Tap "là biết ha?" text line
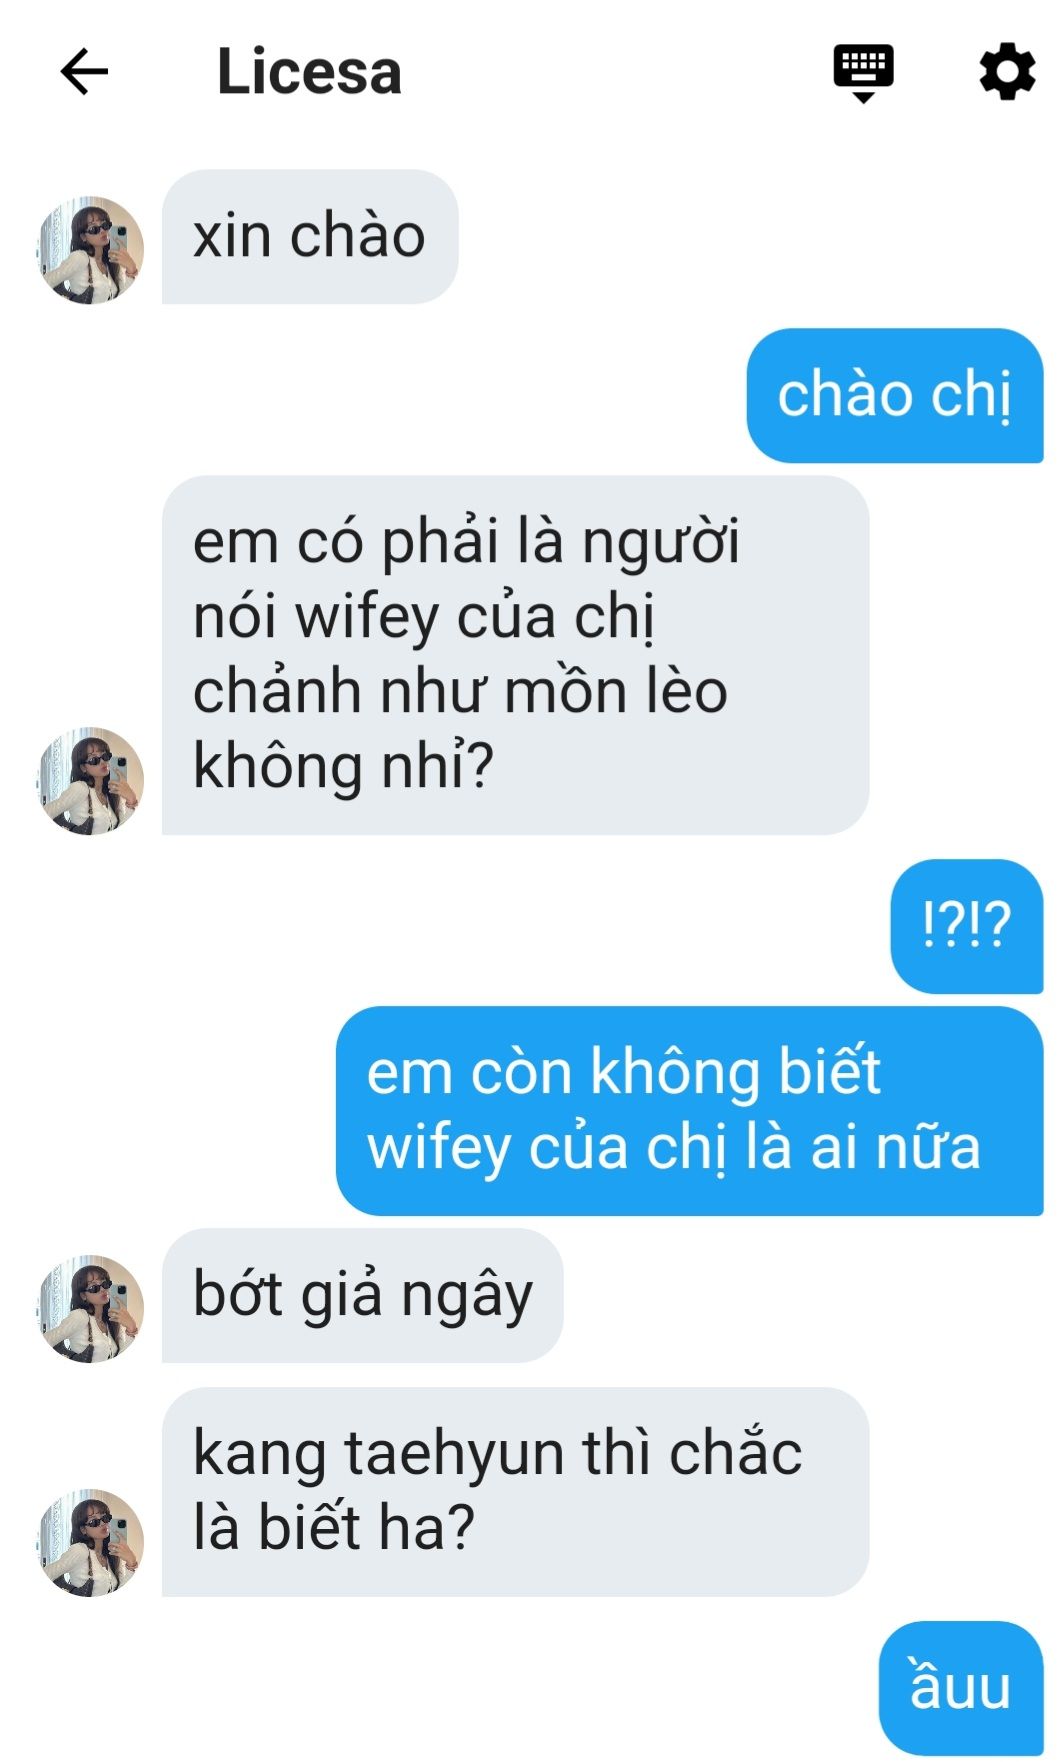This screenshot has height=1762, width=1063. (x=333, y=1527)
